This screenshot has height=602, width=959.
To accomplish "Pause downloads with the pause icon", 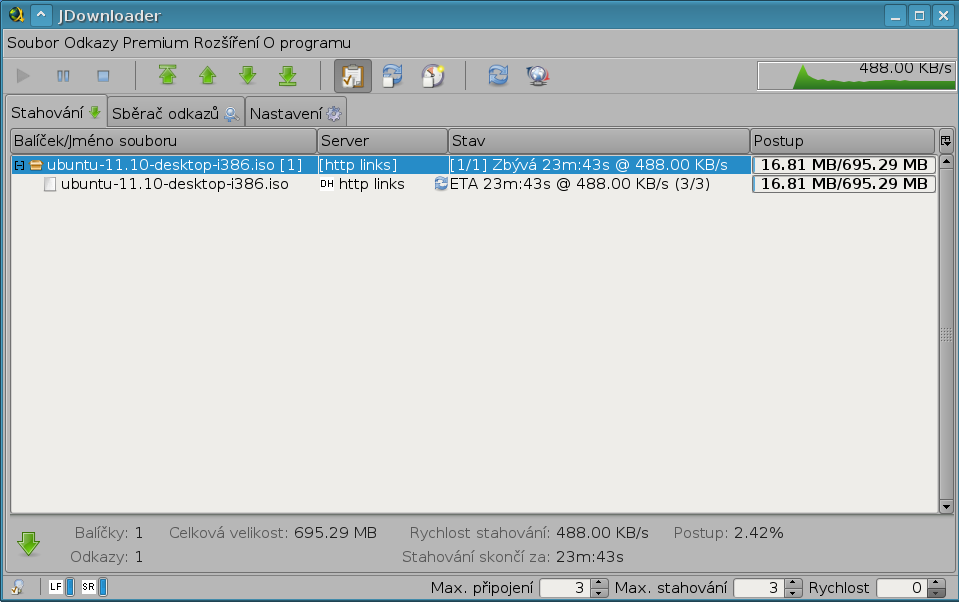I will [x=63, y=76].
